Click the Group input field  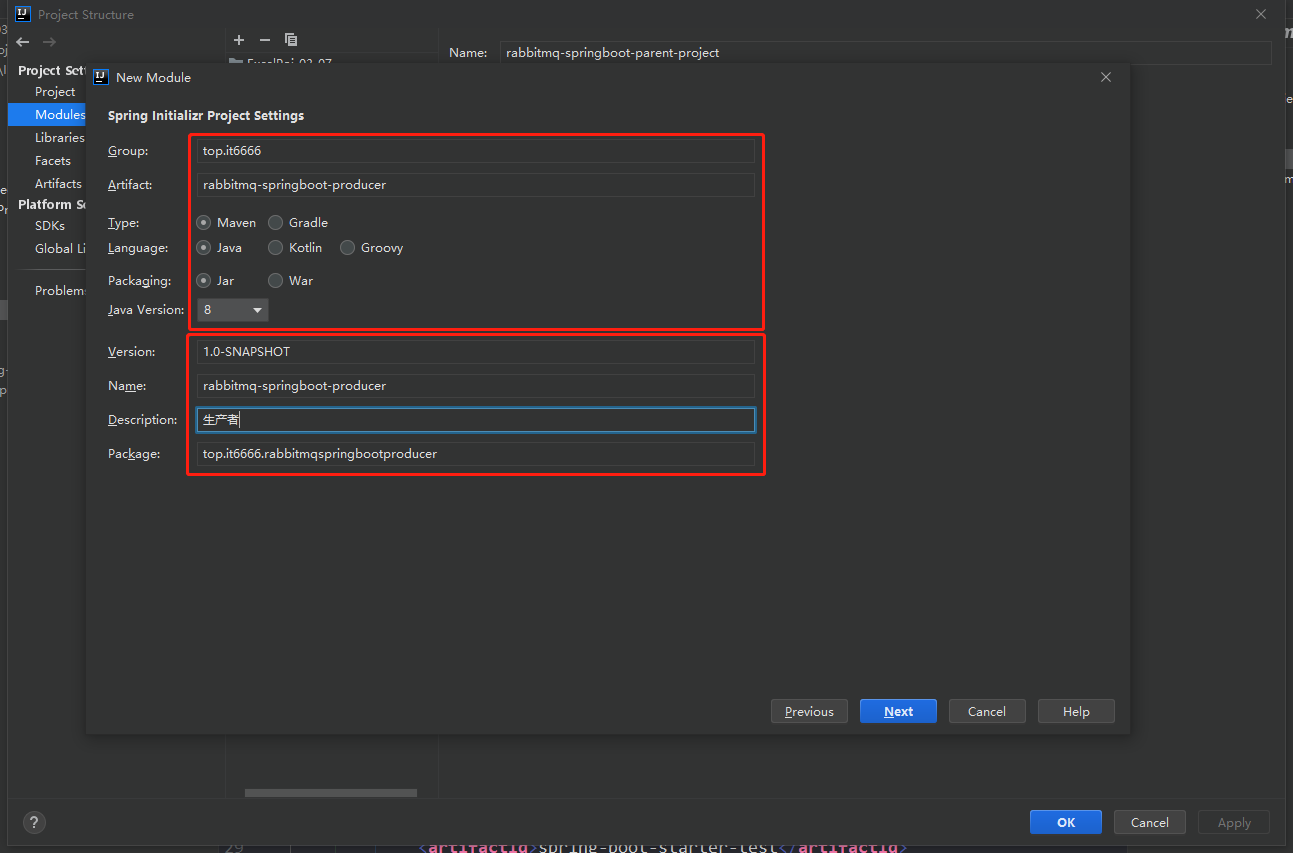click(476, 151)
